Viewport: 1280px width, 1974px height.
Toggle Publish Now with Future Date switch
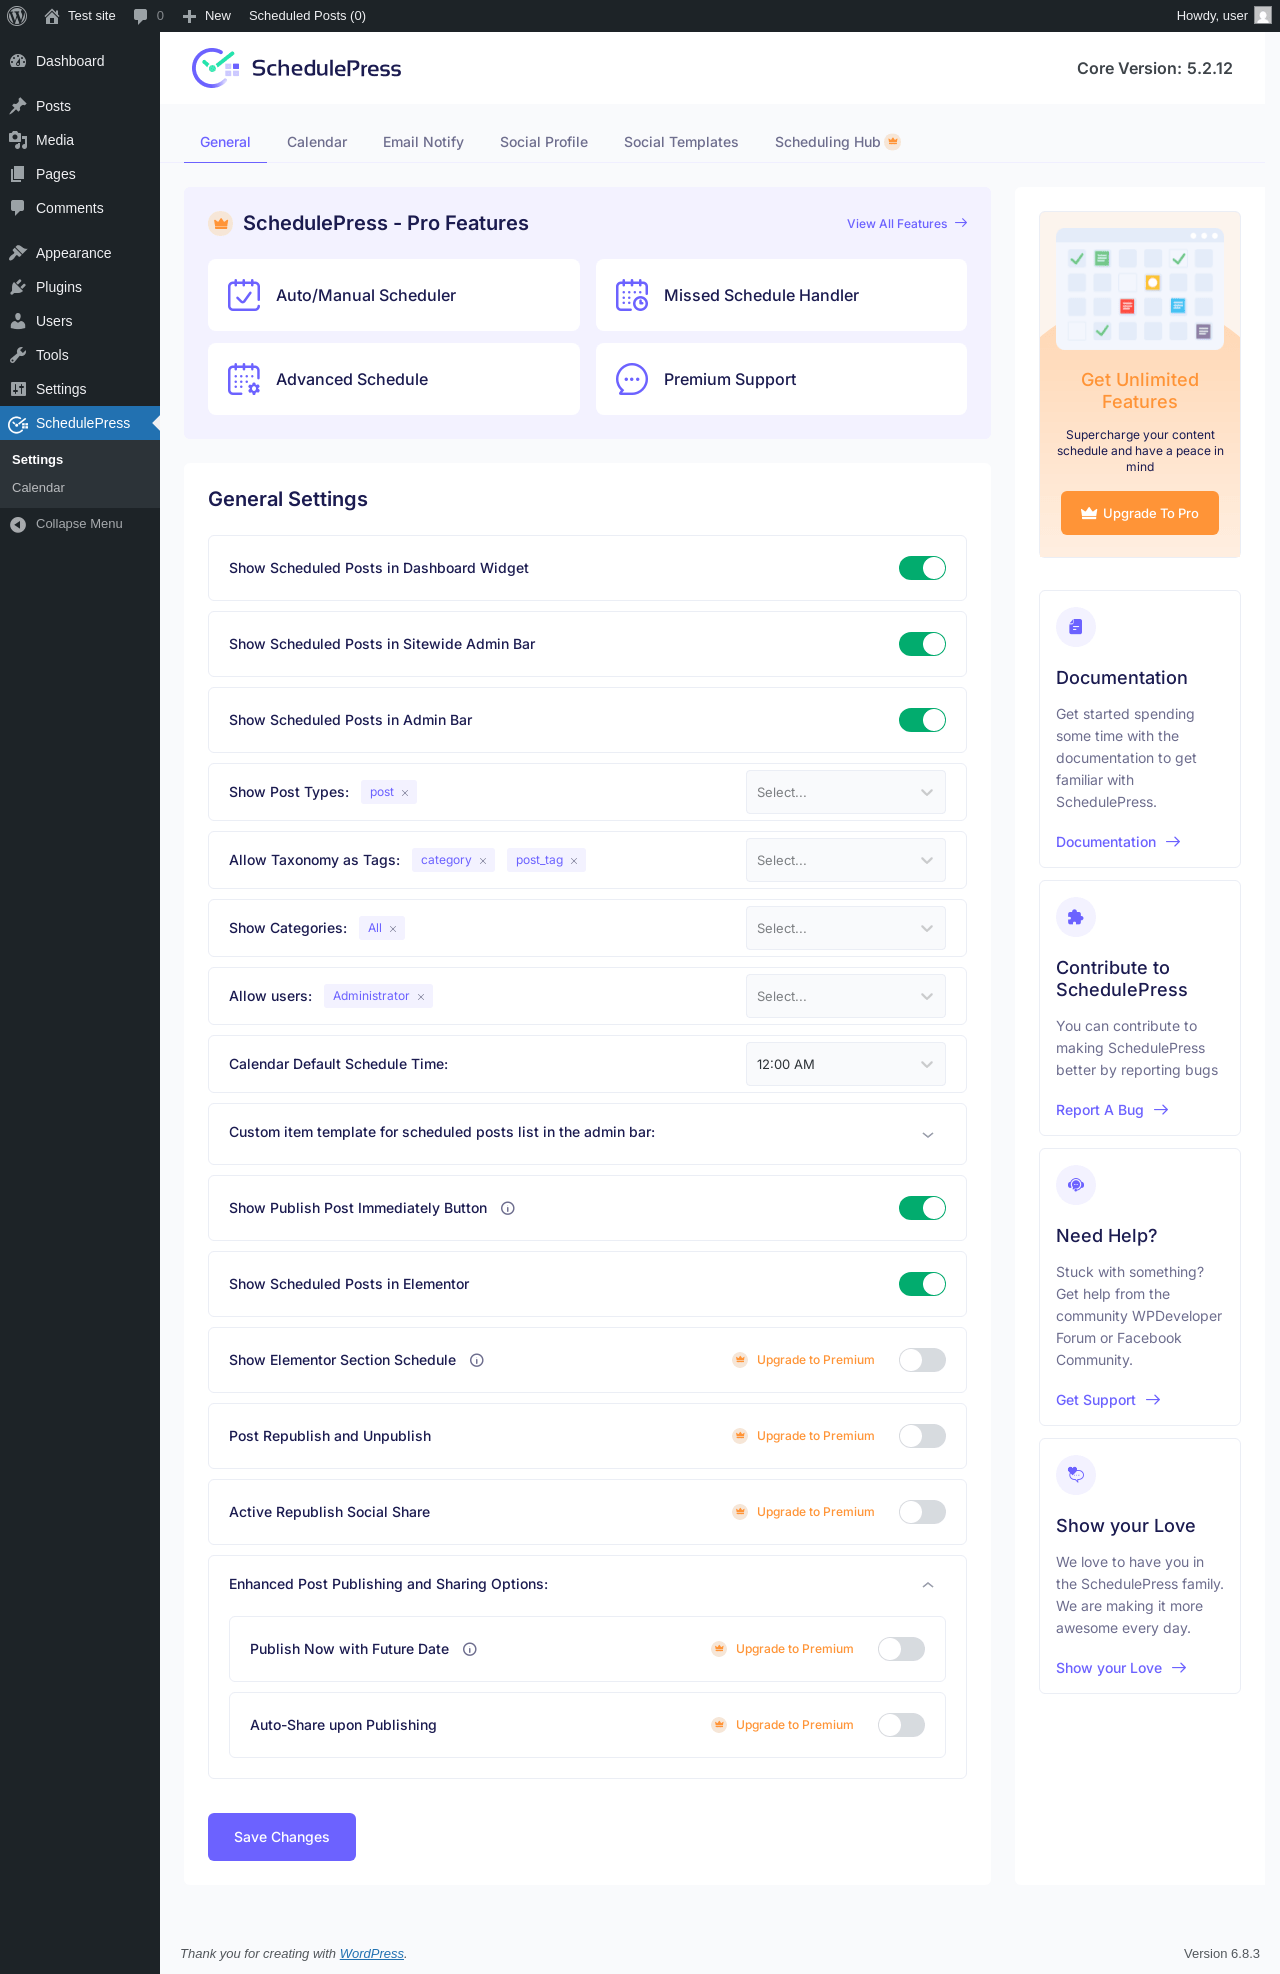click(x=901, y=1649)
